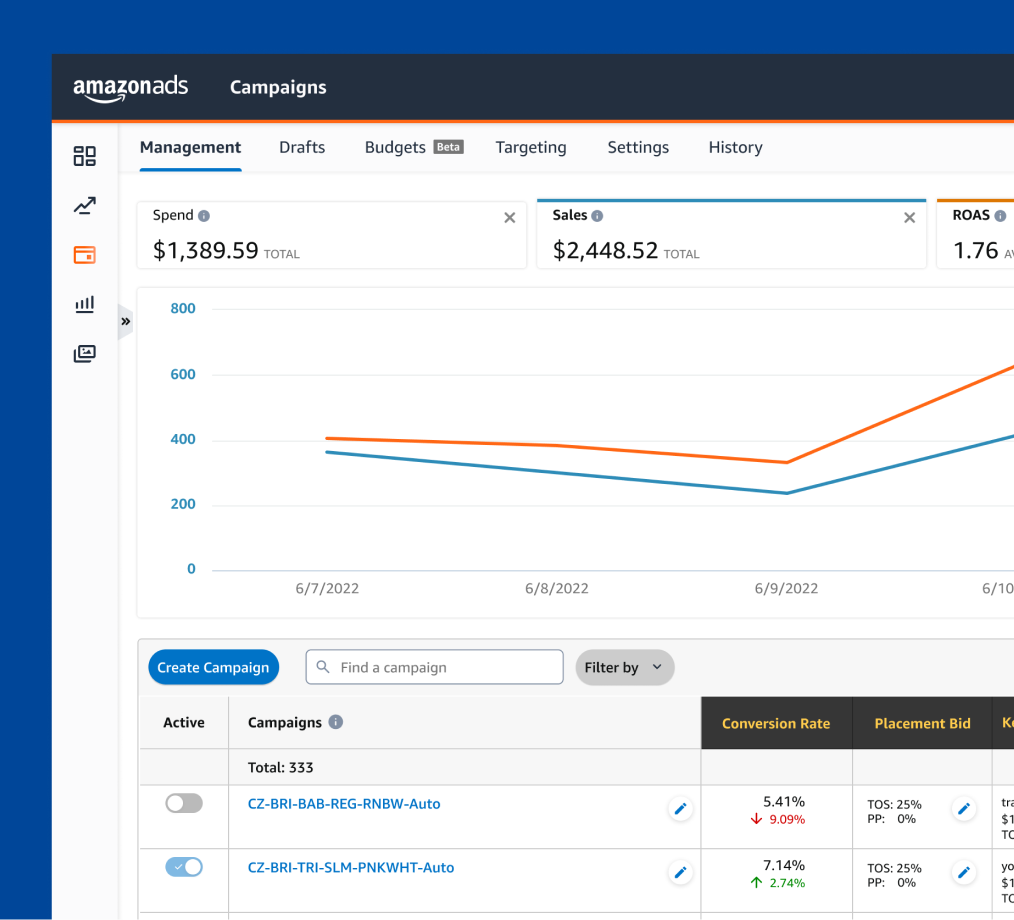
Task: Switch to the Drafts tab
Action: tap(302, 147)
